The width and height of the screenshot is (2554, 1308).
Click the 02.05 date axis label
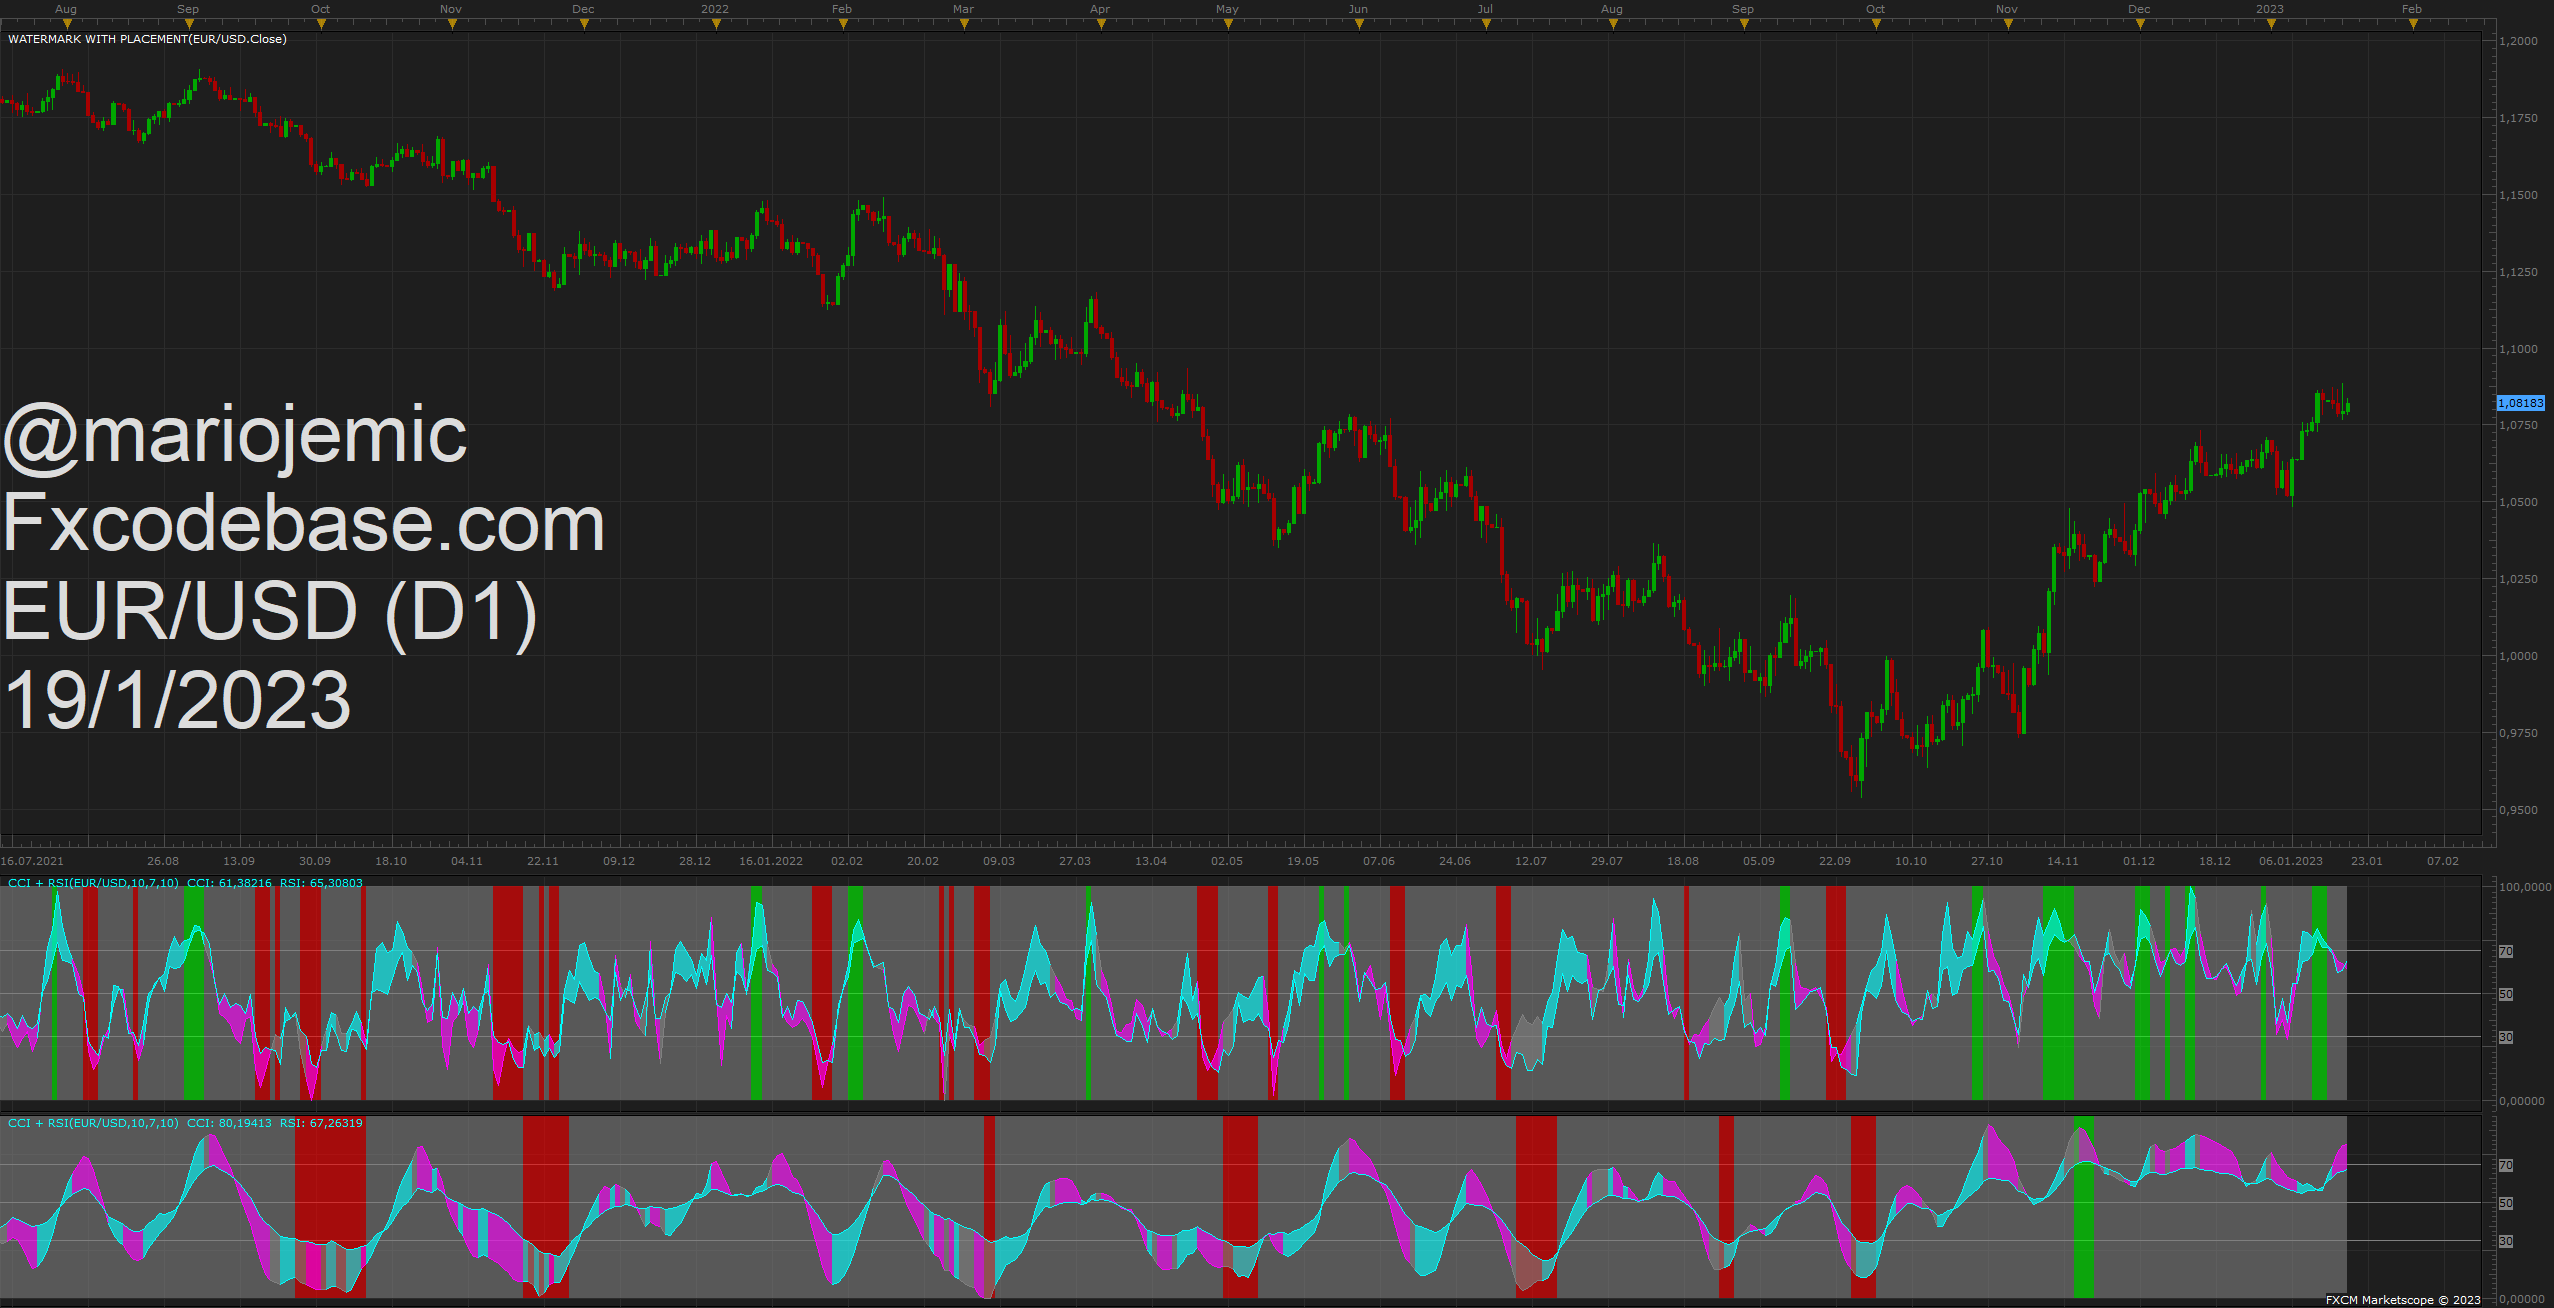point(1227,861)
